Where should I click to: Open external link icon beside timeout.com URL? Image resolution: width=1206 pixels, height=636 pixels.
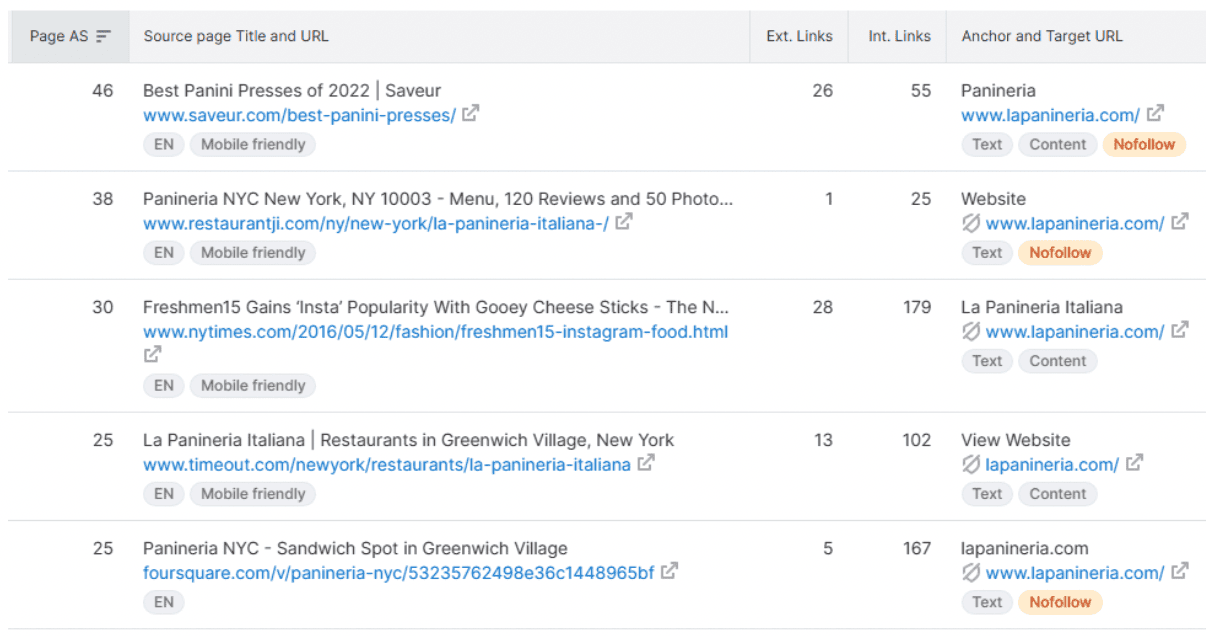pyautogui.click(x=646, y=463)
